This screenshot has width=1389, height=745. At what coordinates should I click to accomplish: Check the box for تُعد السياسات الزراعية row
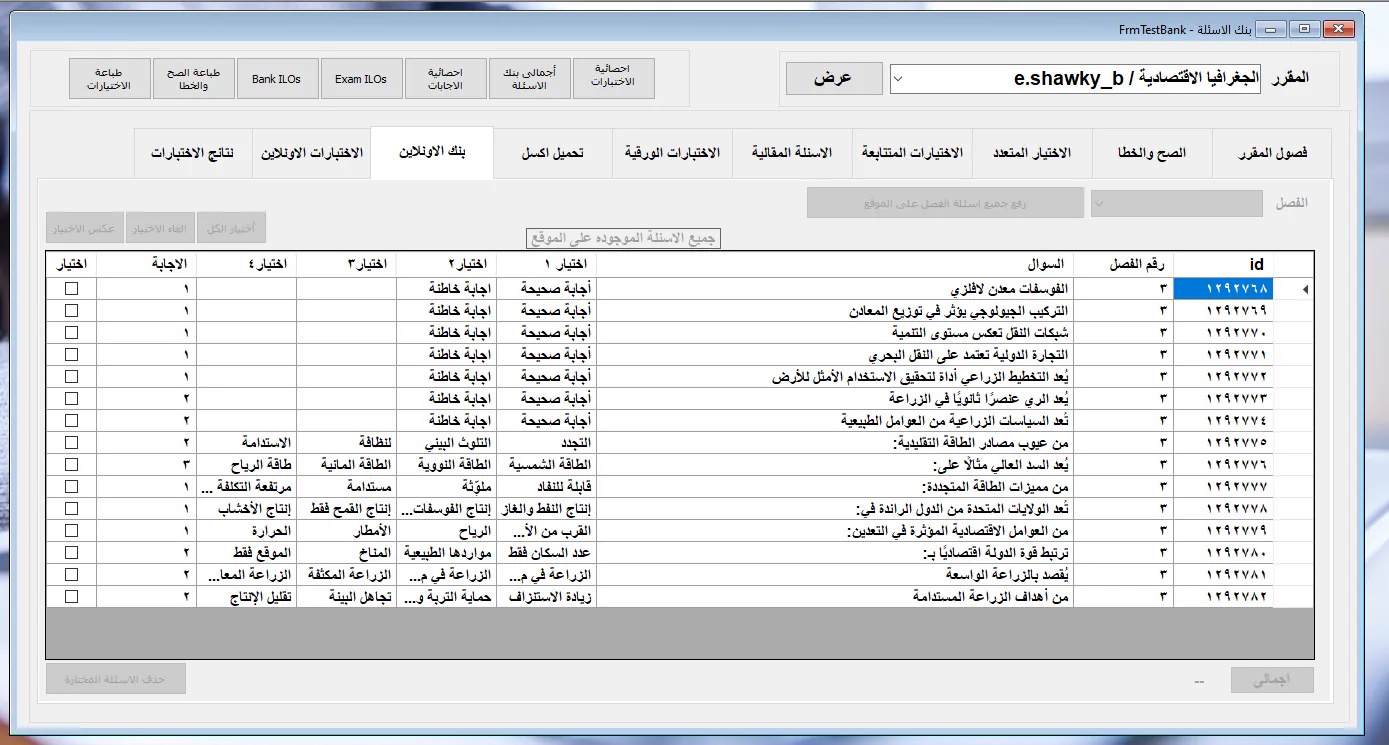tap(71, 420)
